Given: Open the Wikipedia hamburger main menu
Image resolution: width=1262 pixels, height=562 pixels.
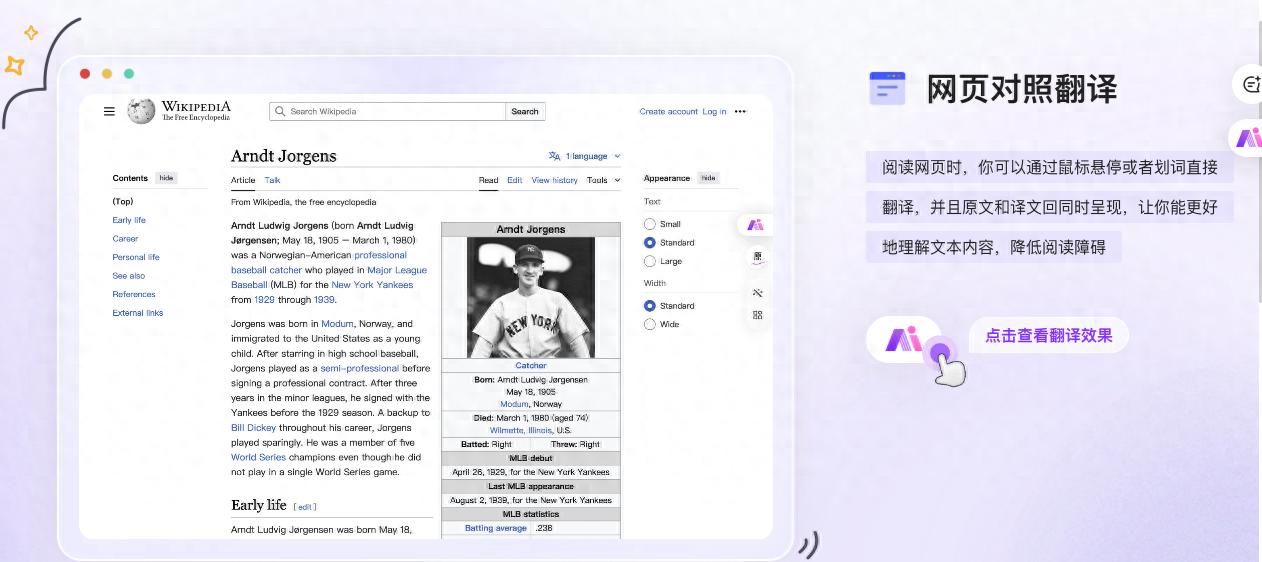Looking at the screenshot, I should click(109, 111).
